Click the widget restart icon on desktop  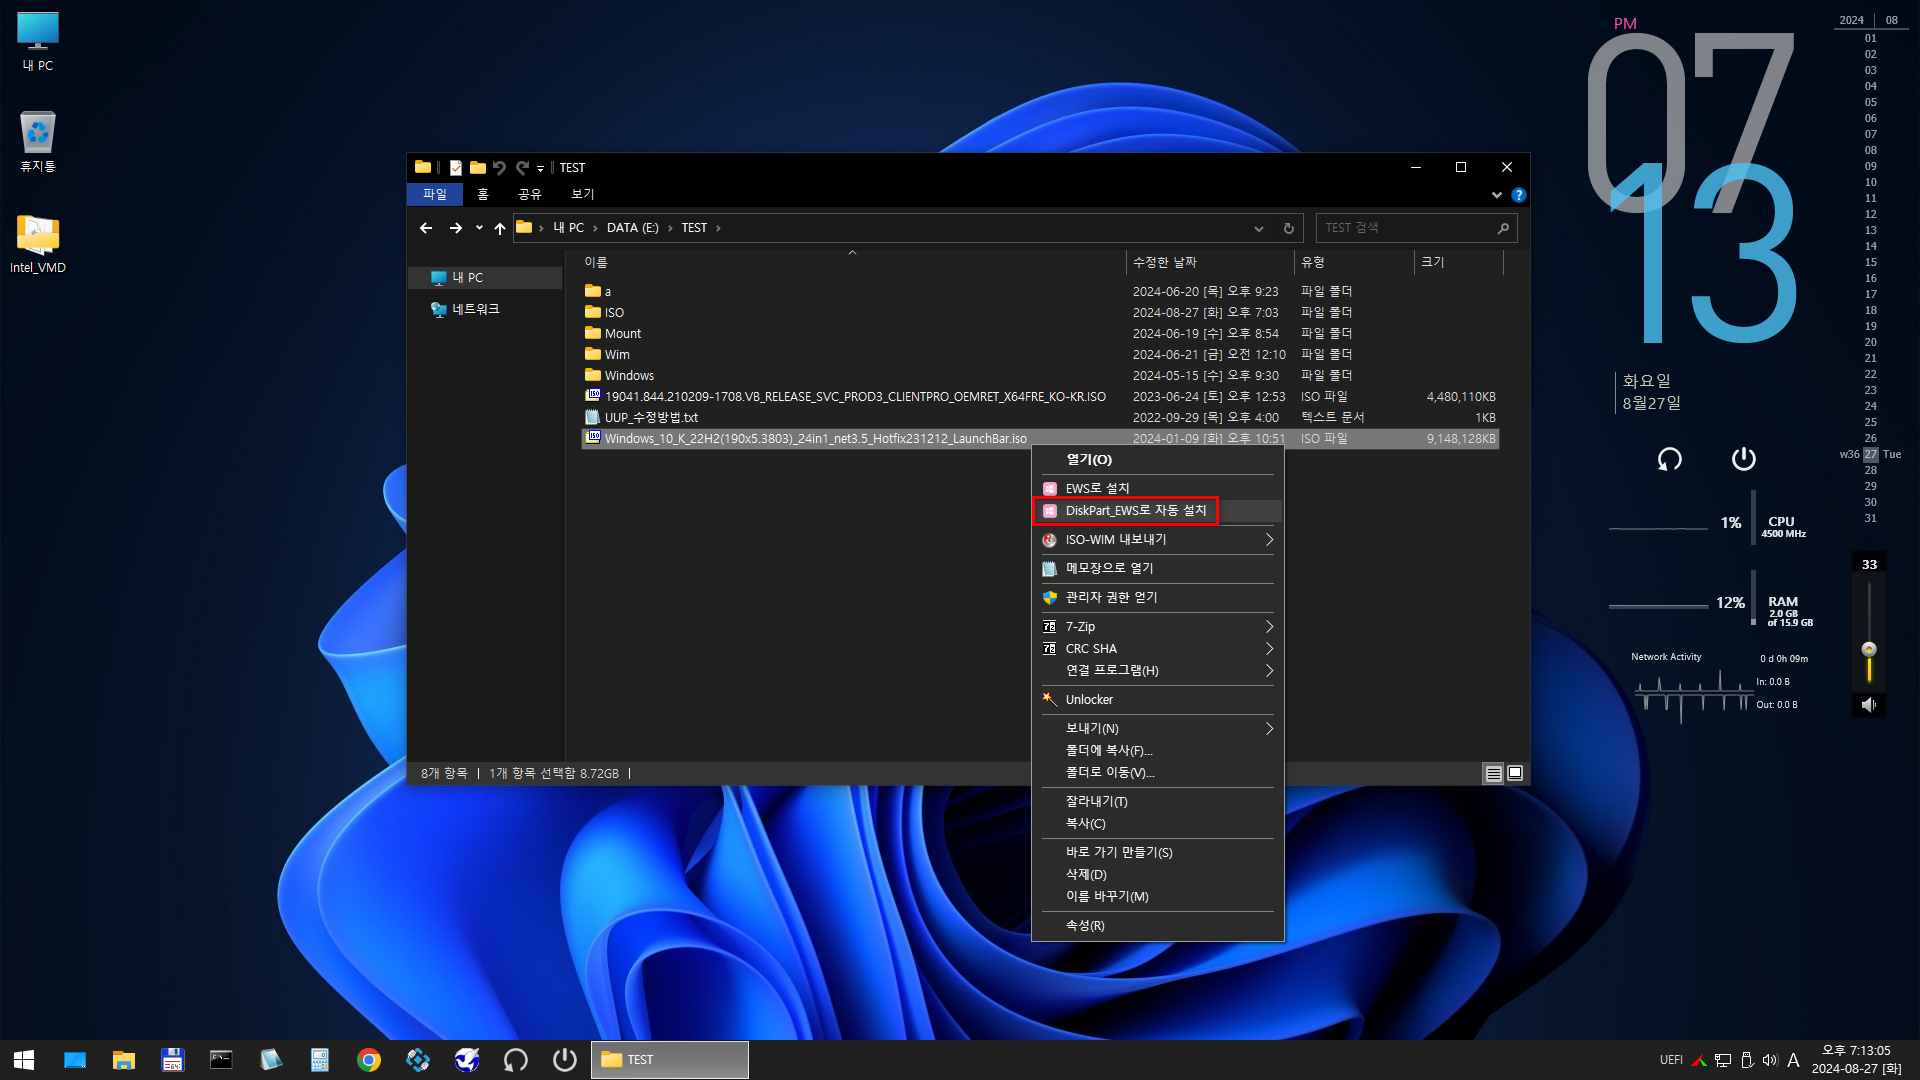coord(1670,459)
